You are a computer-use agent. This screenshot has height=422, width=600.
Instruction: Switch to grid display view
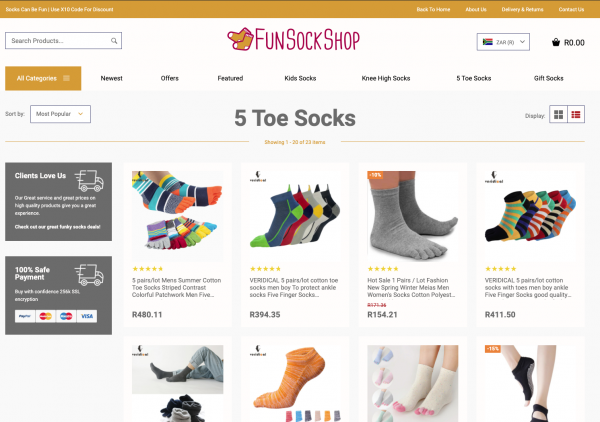point(558,114)
